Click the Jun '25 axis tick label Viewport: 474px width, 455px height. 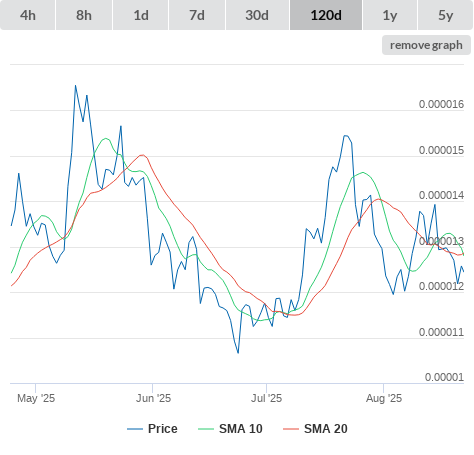[x=153, y=398]
